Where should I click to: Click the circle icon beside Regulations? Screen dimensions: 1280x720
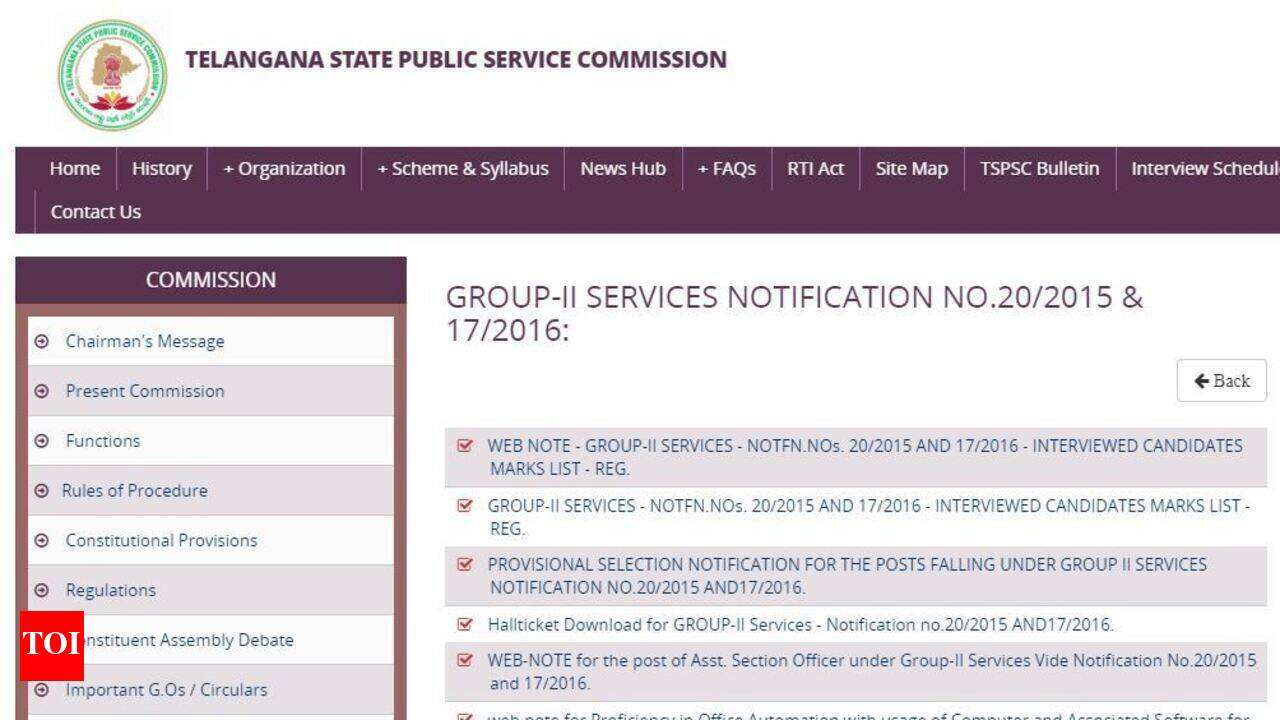click(x=42, y=591)
